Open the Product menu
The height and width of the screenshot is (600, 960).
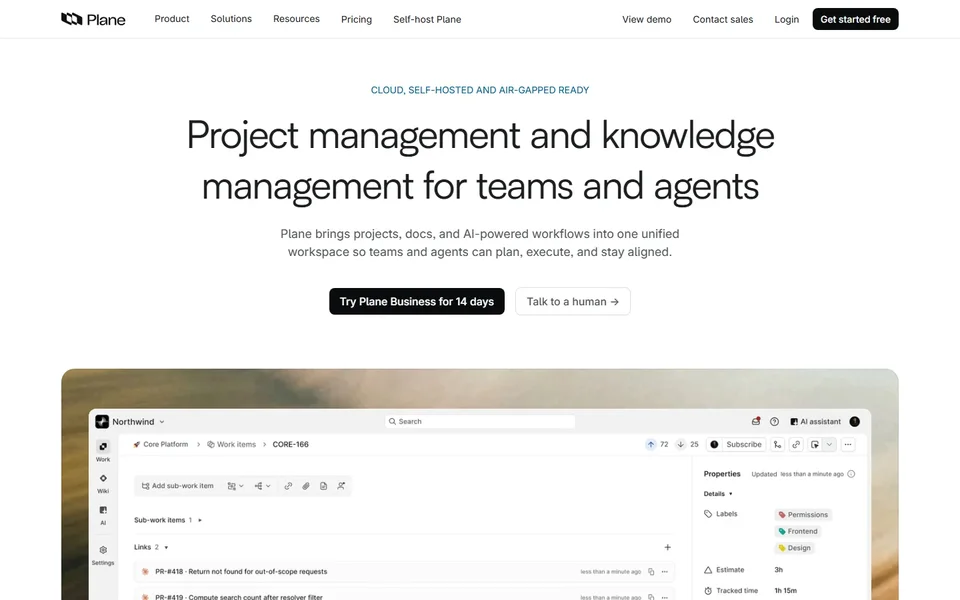[171, 19]
